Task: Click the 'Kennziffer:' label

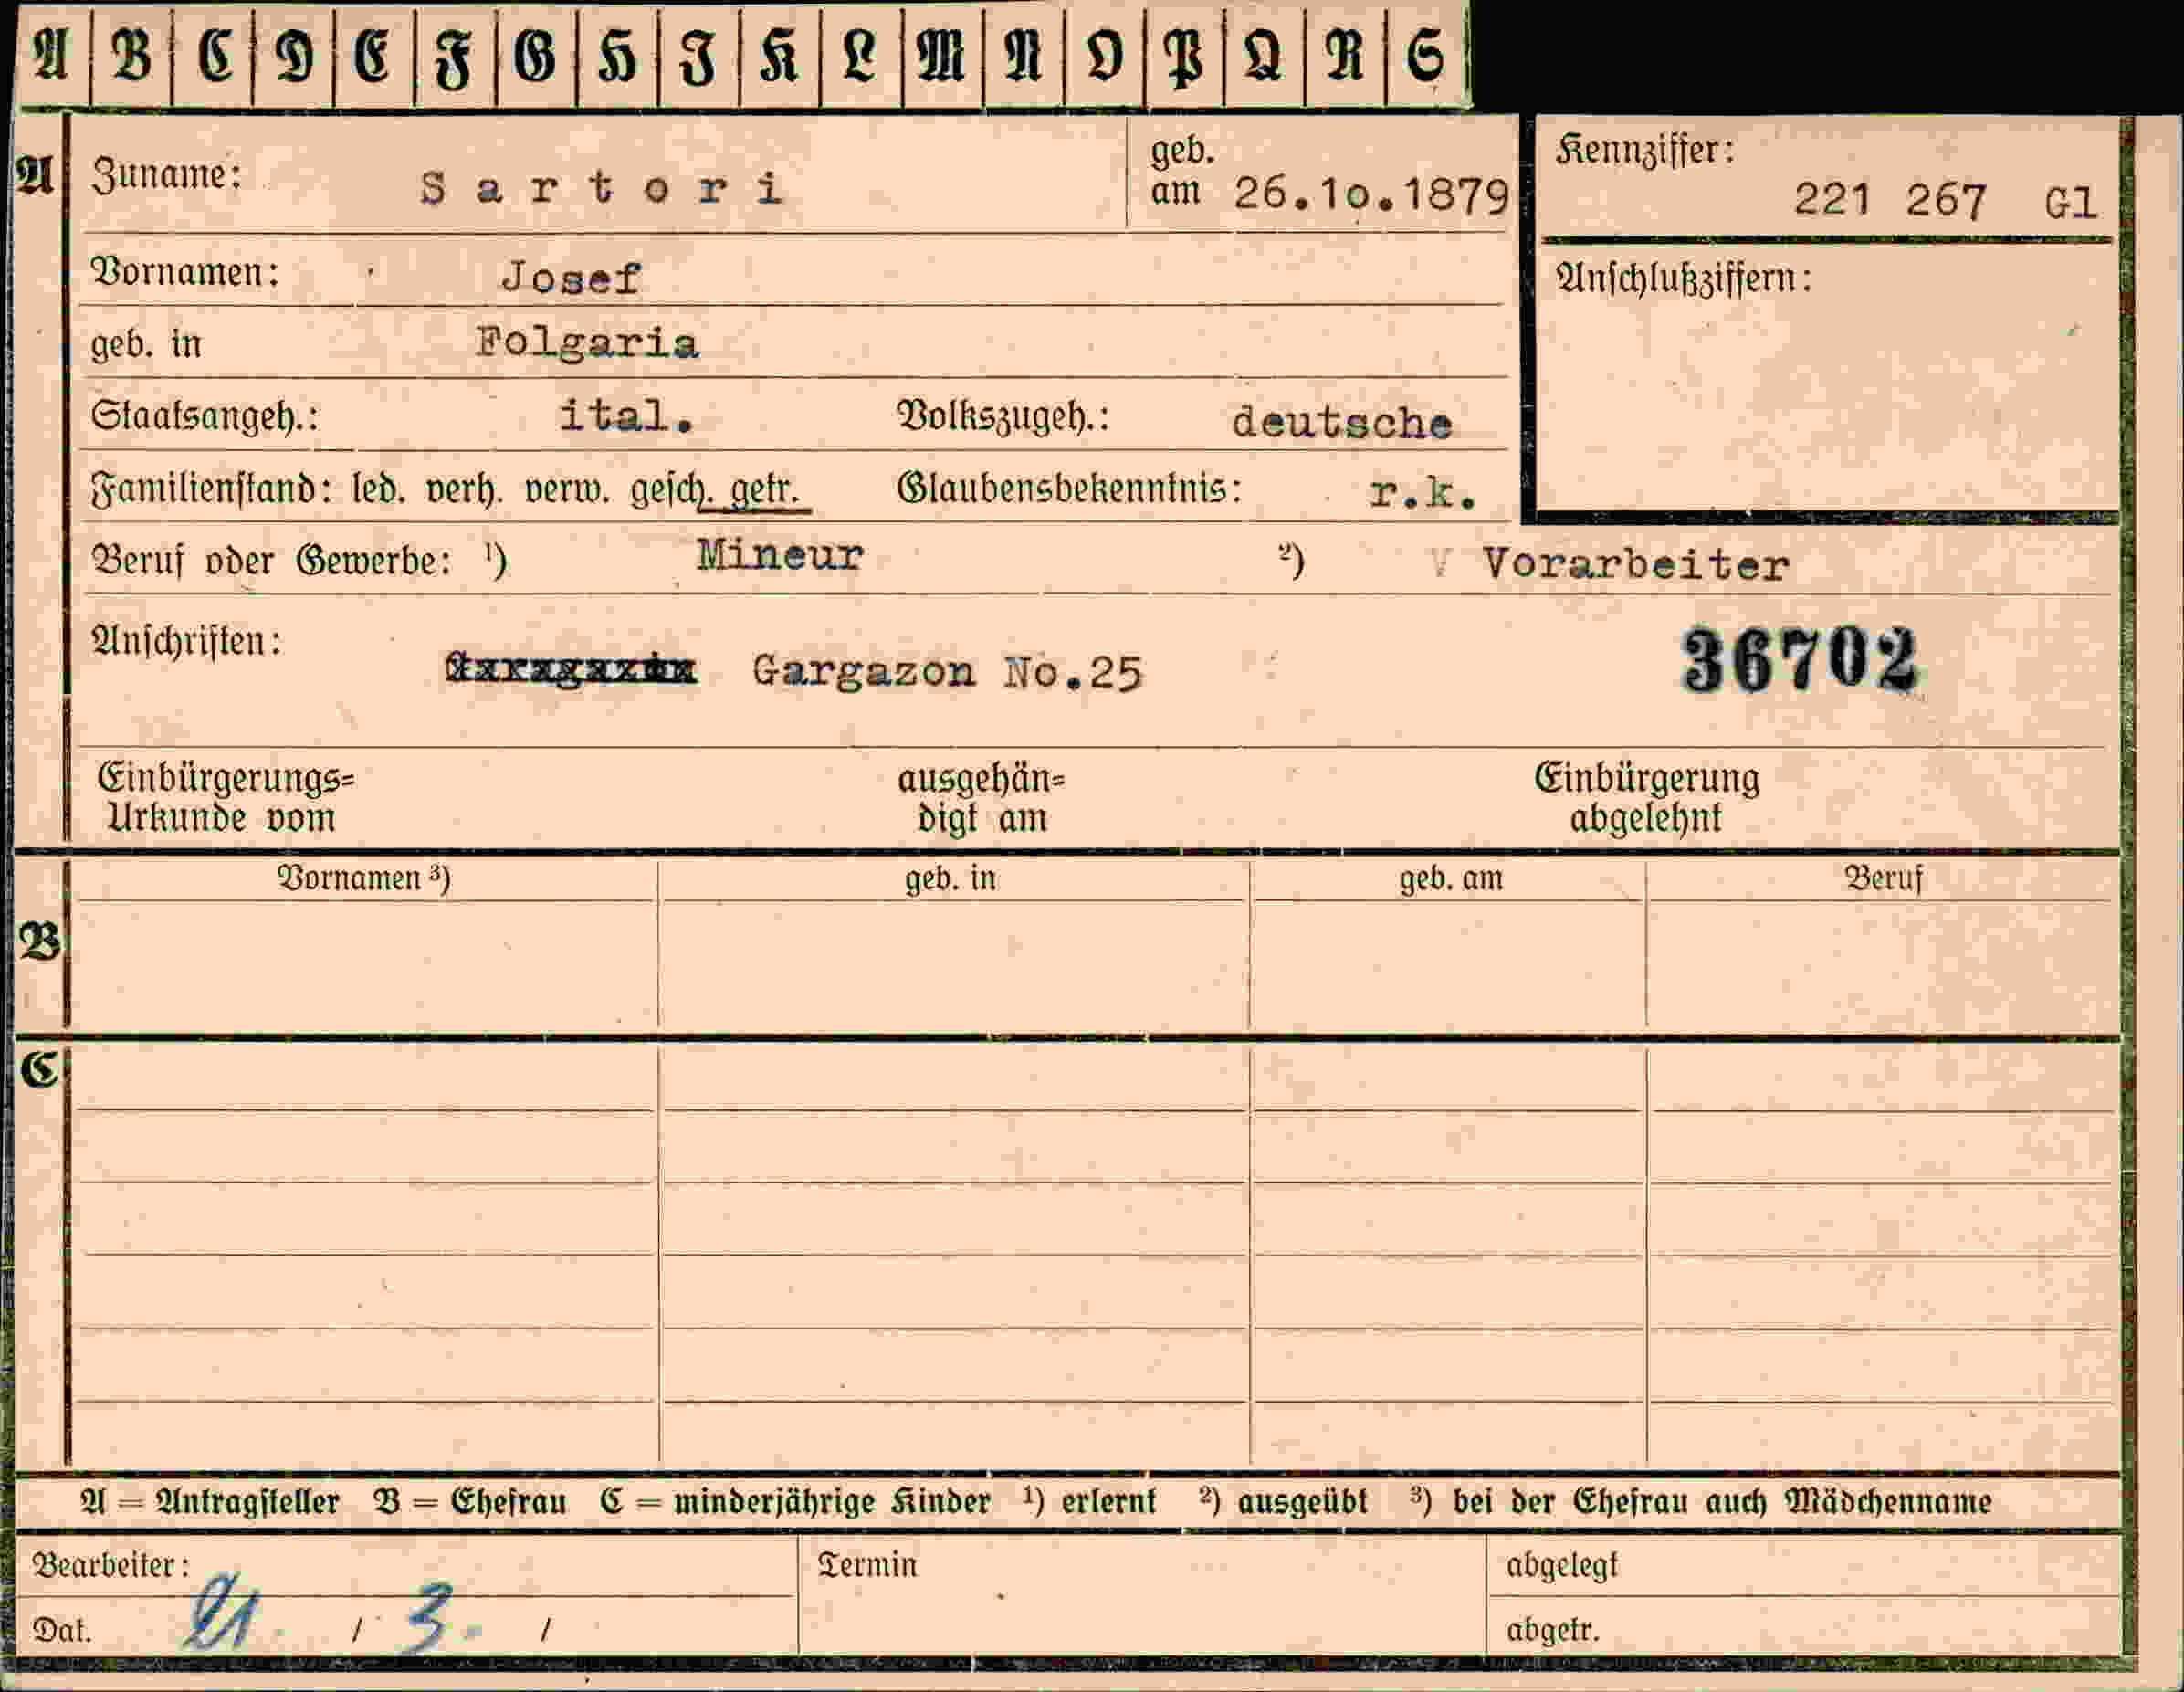Action: [x=1645, y=151]
